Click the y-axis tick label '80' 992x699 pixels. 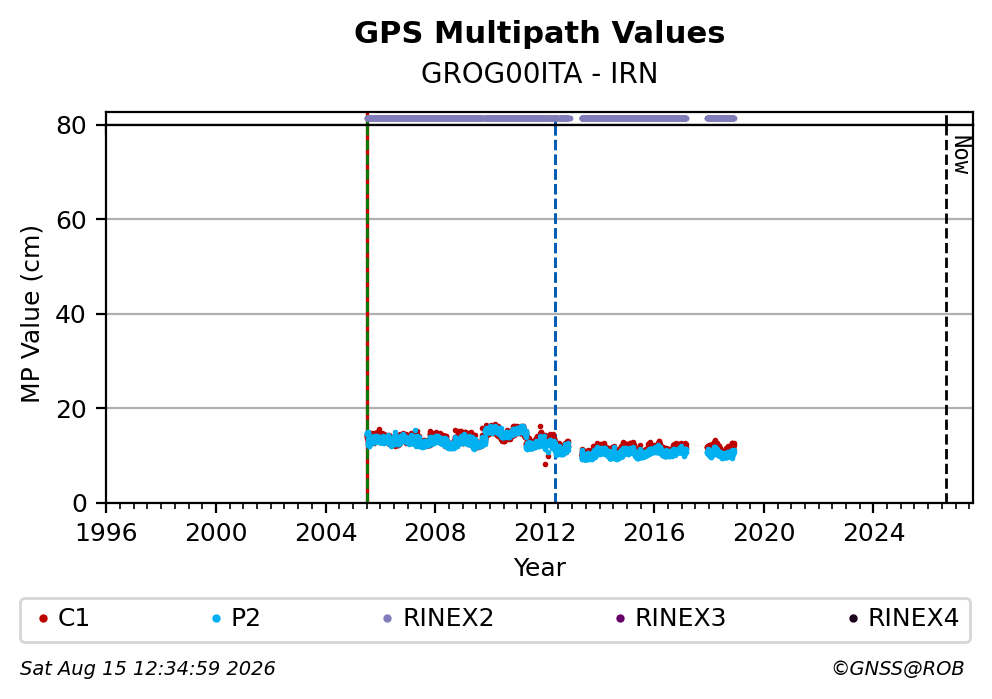tap(71, 126)
